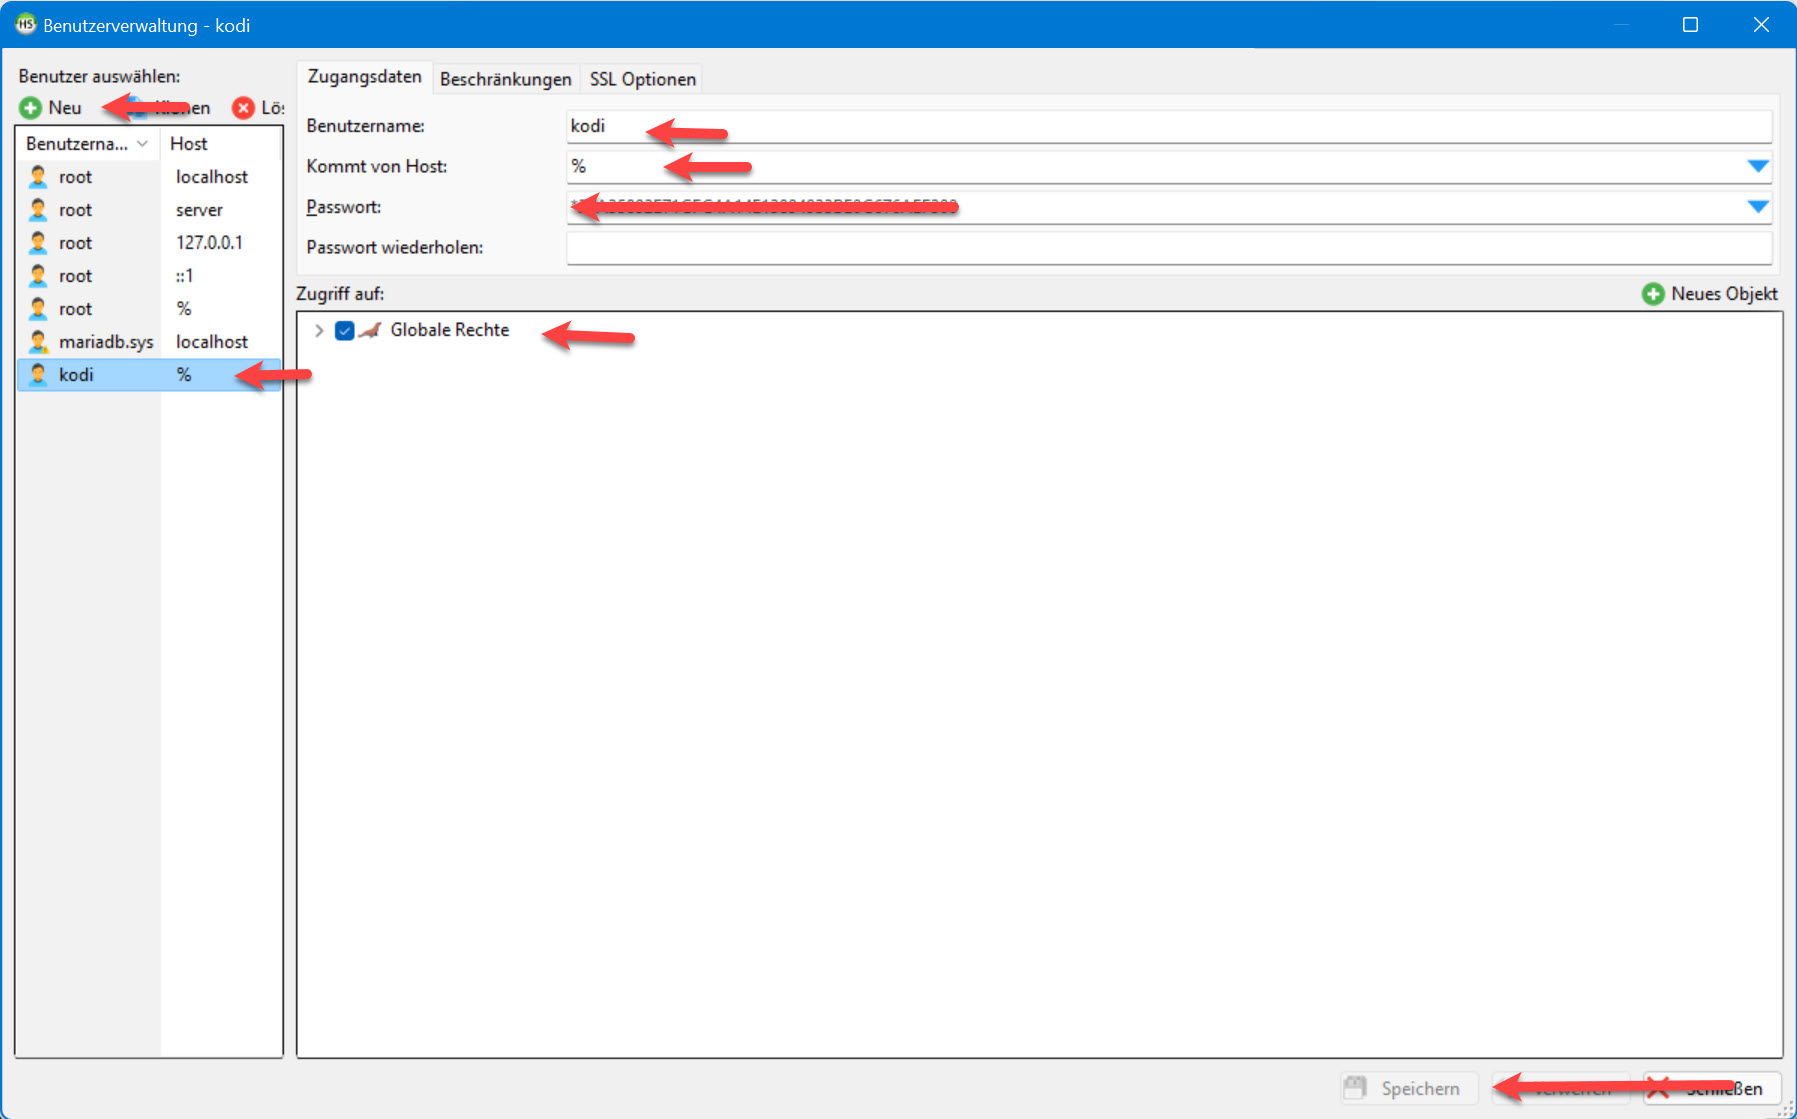The image size is (1797, 1119).
Task: Focus the Benutzername input field
Action: coord(1169,126)
